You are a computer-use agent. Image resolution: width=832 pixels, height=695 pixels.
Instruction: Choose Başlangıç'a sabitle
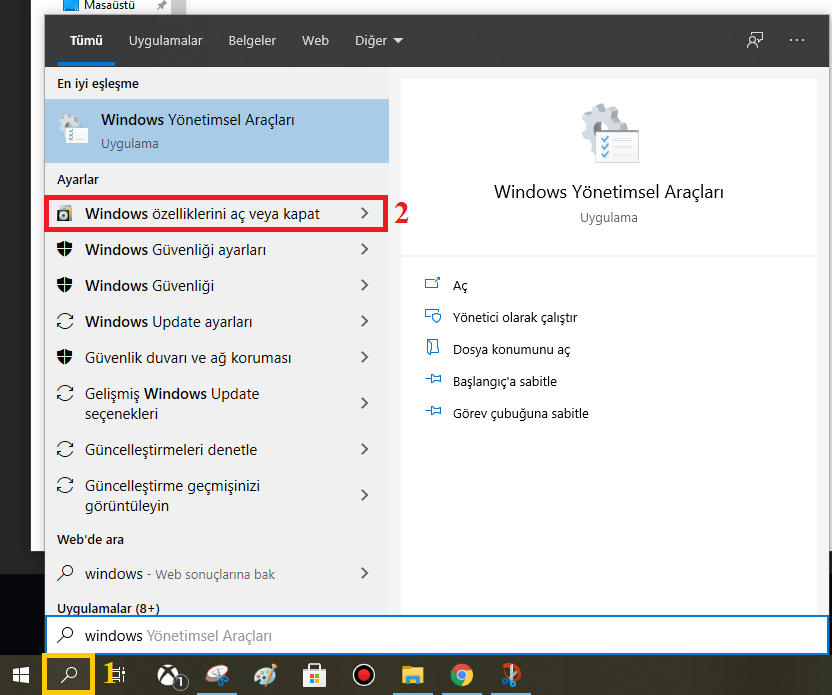(505, 381)
